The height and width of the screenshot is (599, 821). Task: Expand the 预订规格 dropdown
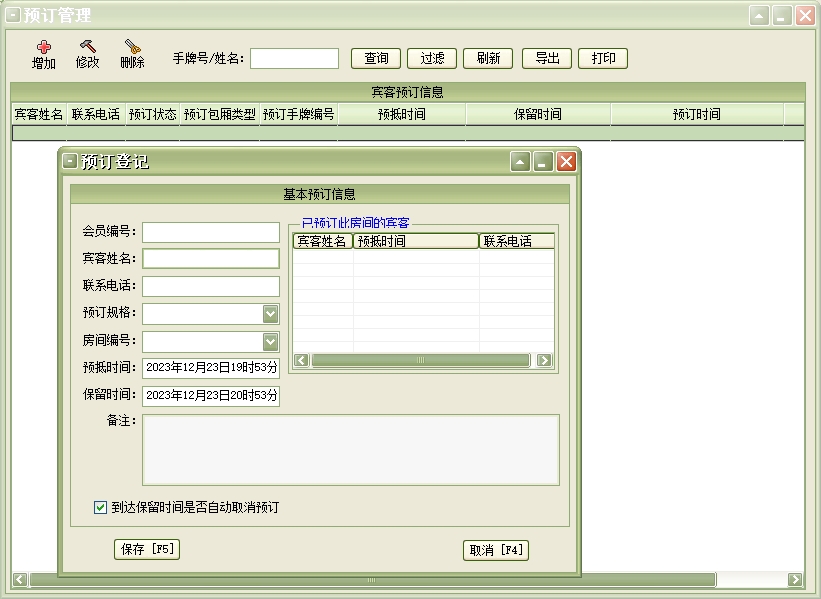tap(270, 314)
